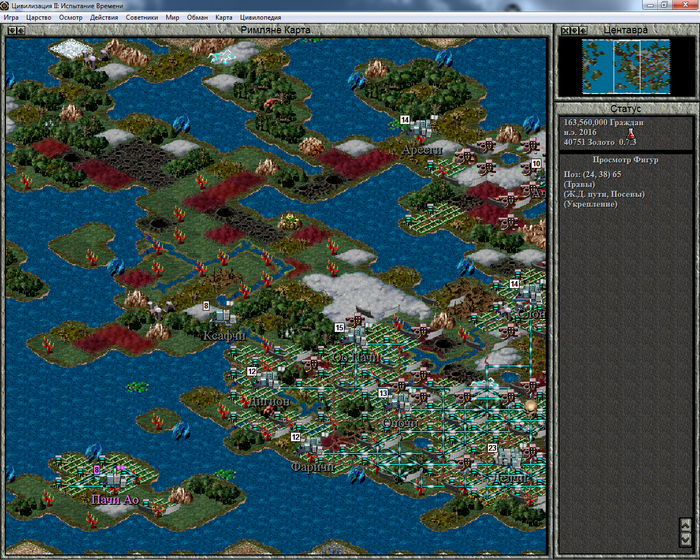The width and height of the screenshot is (700, 560).
Task: Click the leftmost button on the Римляне Карта title bar
Action: tap(11, 31)
